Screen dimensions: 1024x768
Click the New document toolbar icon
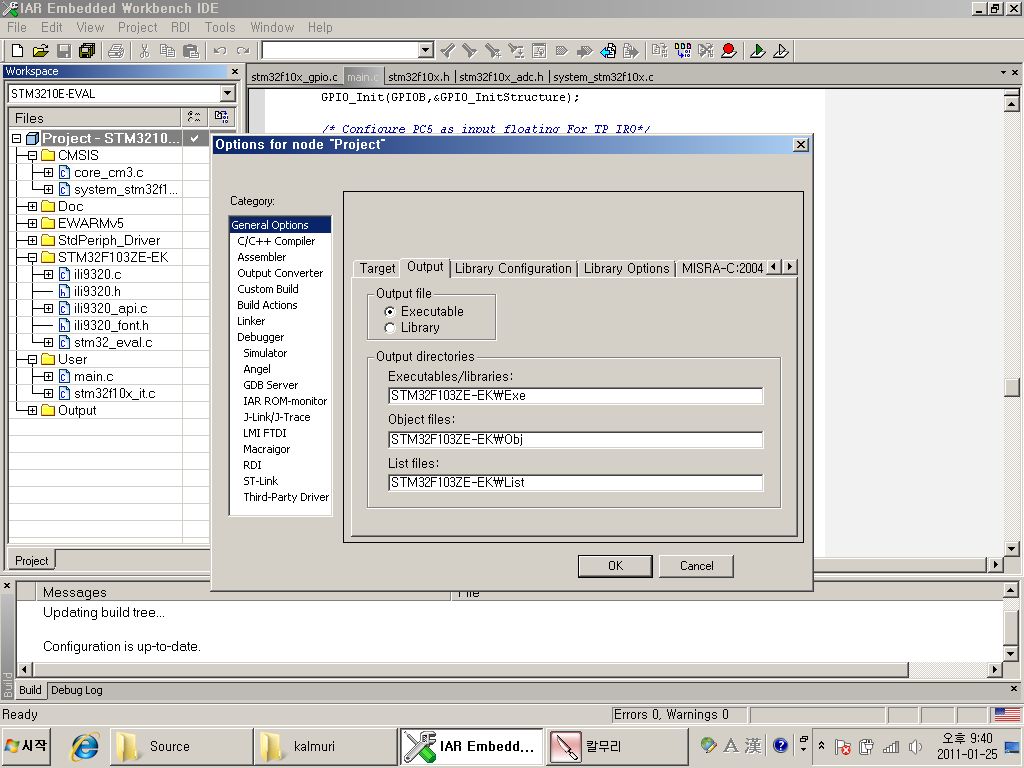tap(18, 50)
